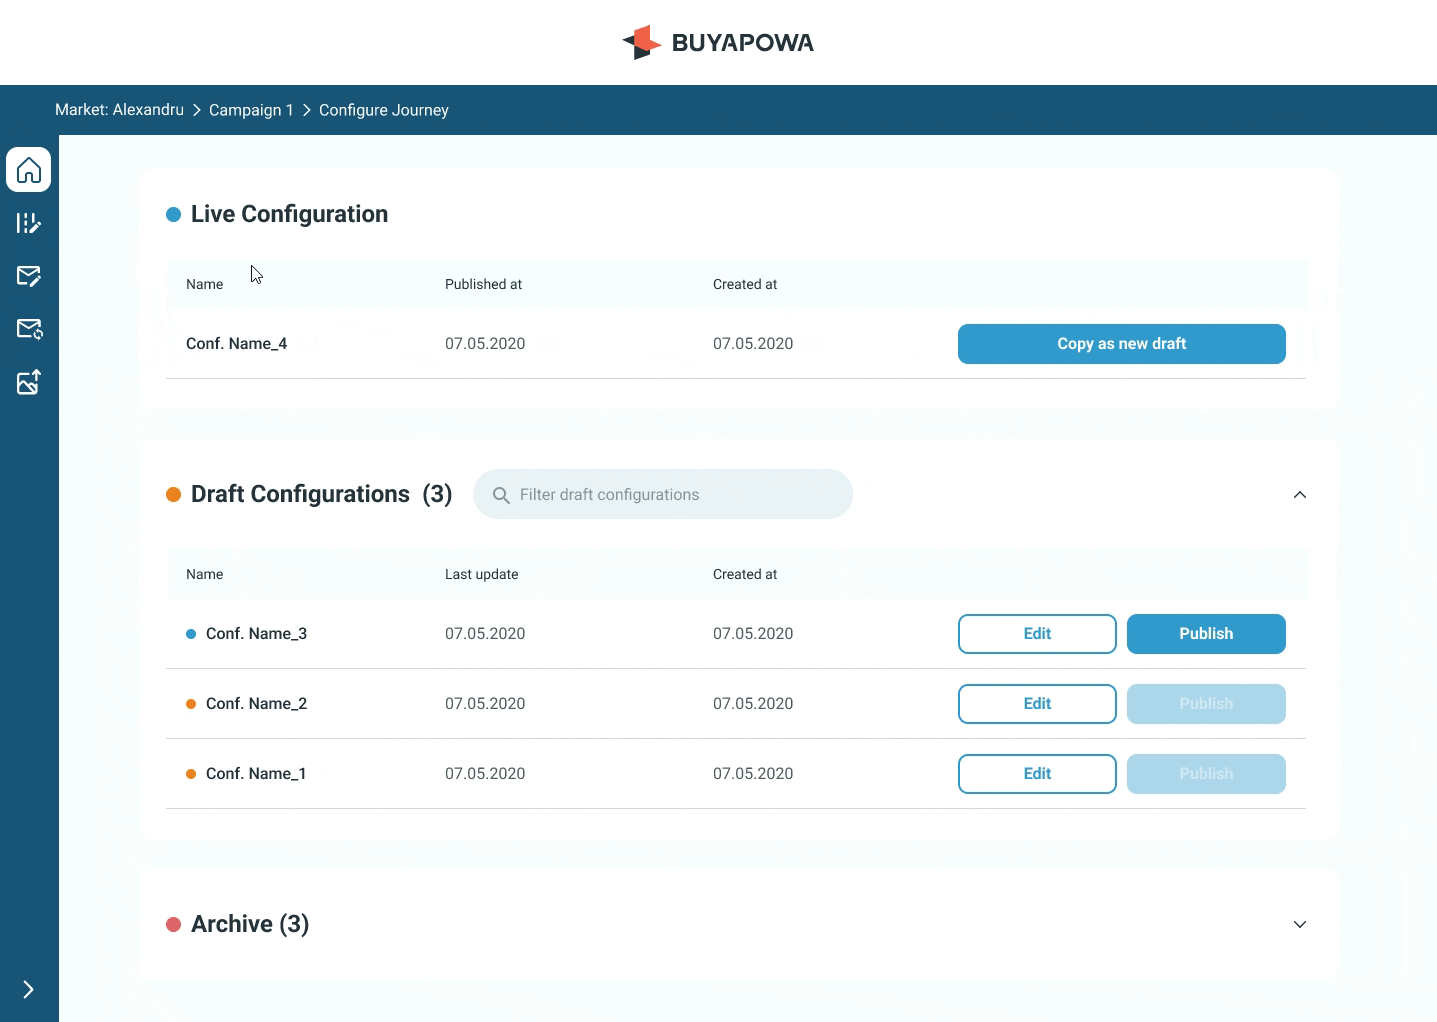The height and width of the screenshot is (1022, 1437).
Task: Click the Draft Configurations (3) heading
Action: (x=321, y=494)
